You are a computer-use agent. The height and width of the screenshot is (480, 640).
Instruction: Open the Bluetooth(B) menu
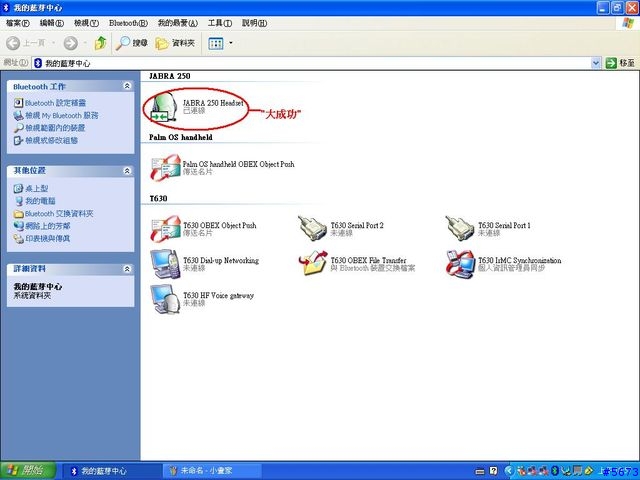128,23
